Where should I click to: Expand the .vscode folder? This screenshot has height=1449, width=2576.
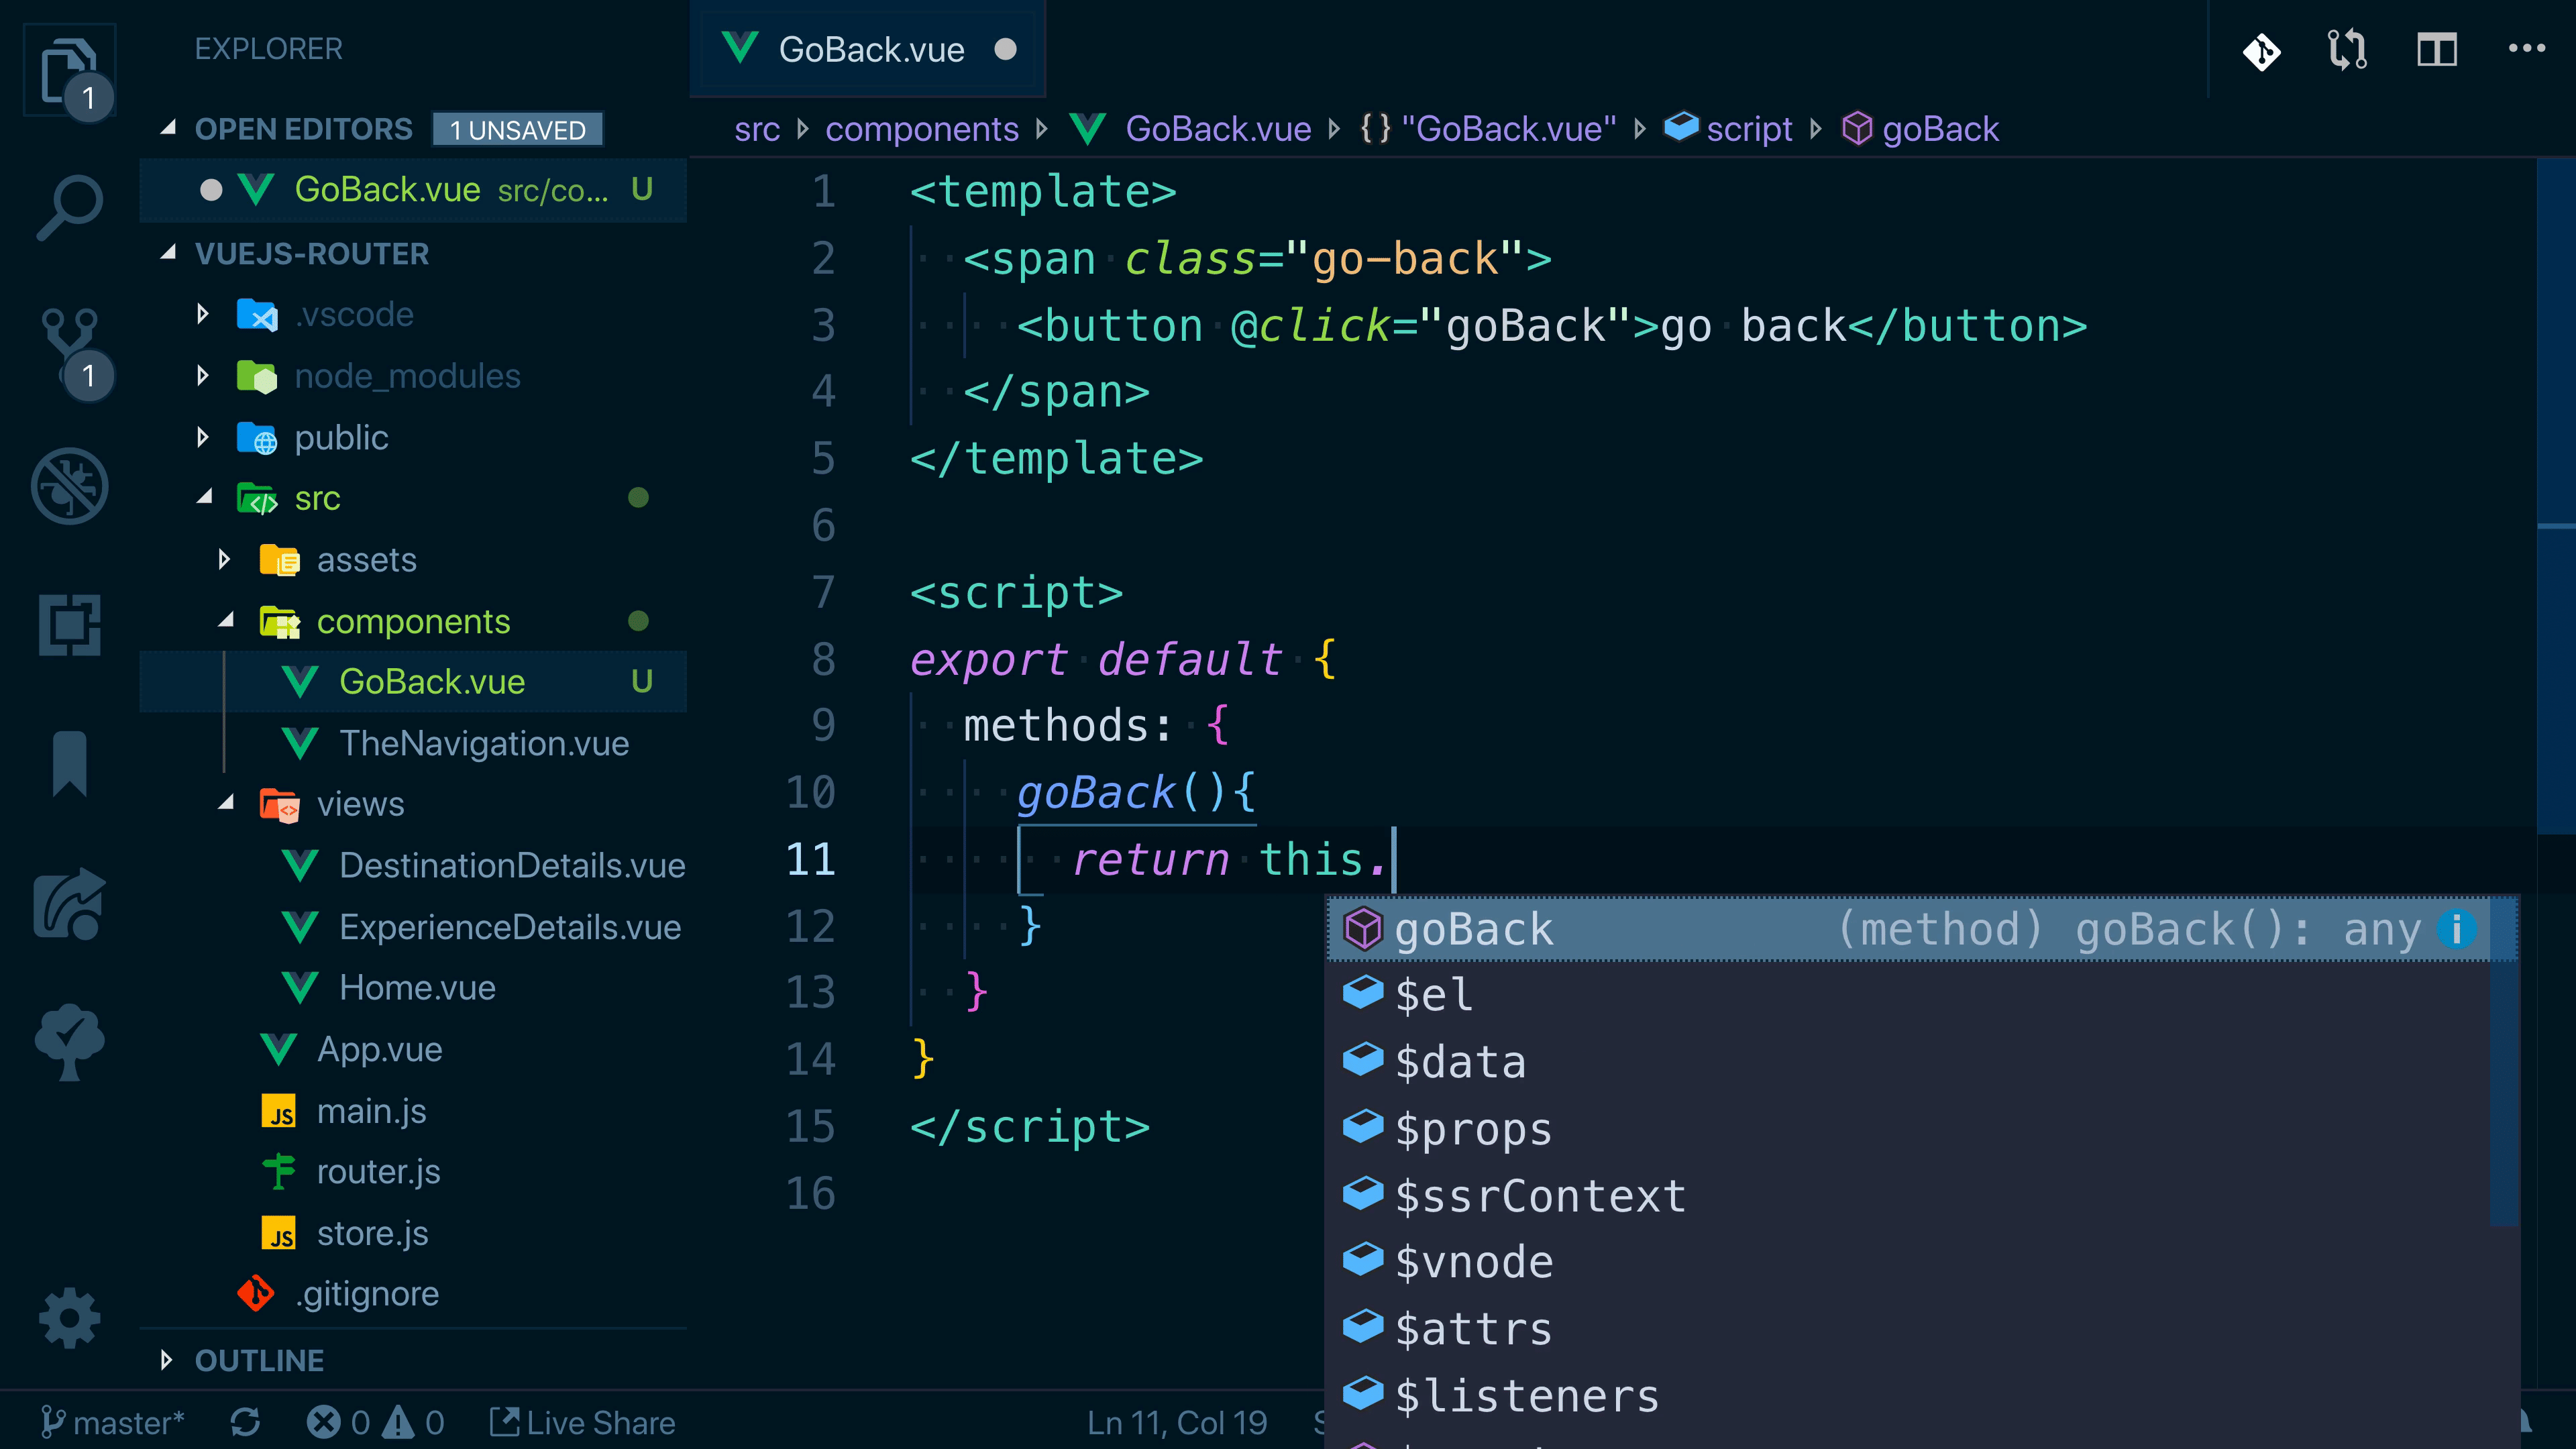point(203,314)
